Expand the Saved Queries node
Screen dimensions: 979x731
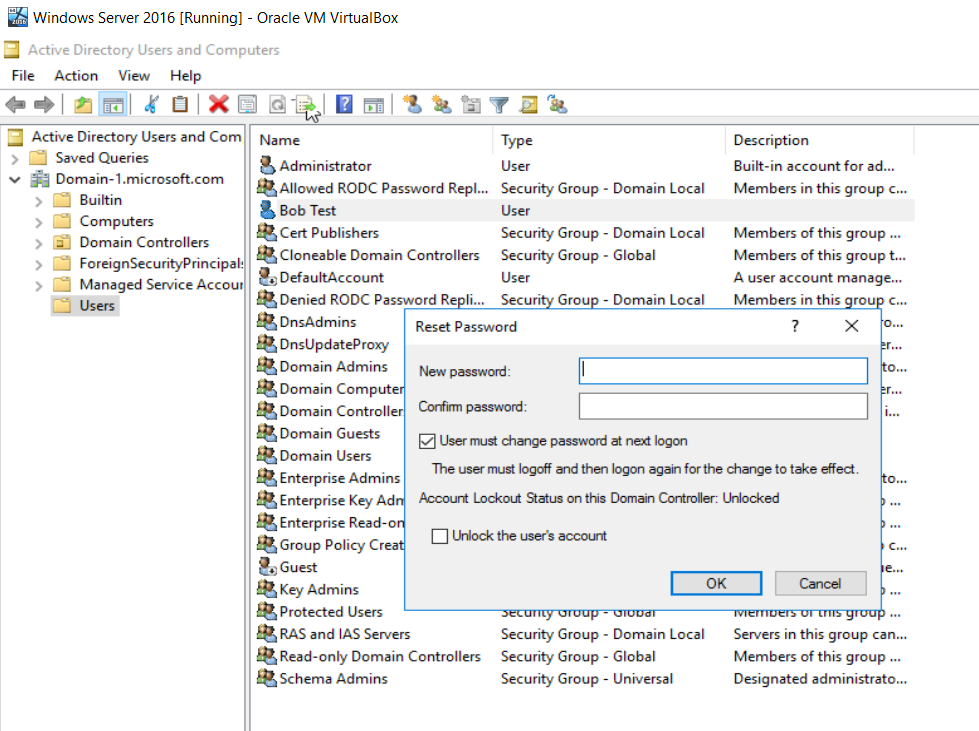pyautogui.click(x=15, y=159)
